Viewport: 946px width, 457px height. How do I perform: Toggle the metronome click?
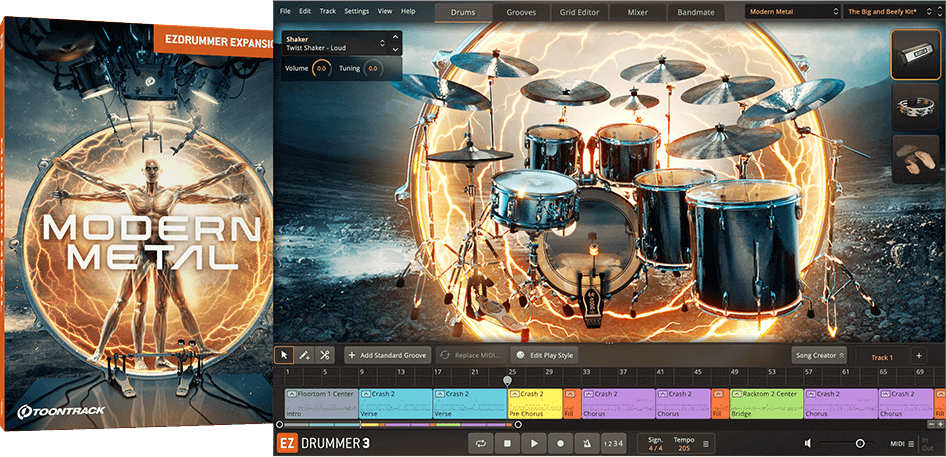587,444
